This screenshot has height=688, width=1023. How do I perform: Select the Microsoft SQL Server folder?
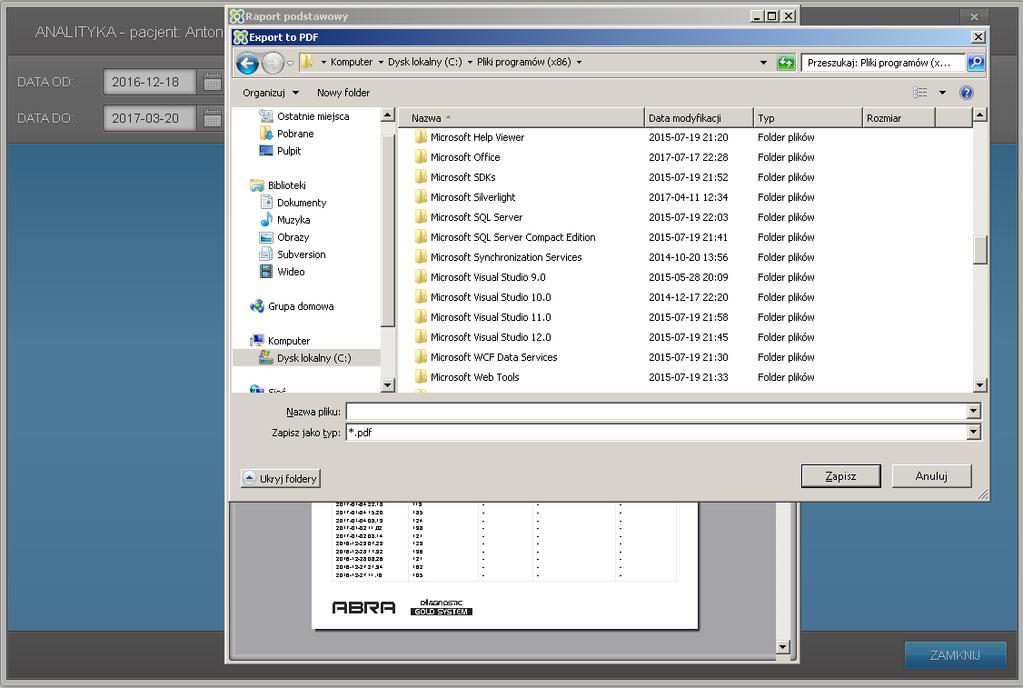tap(476, 217)
